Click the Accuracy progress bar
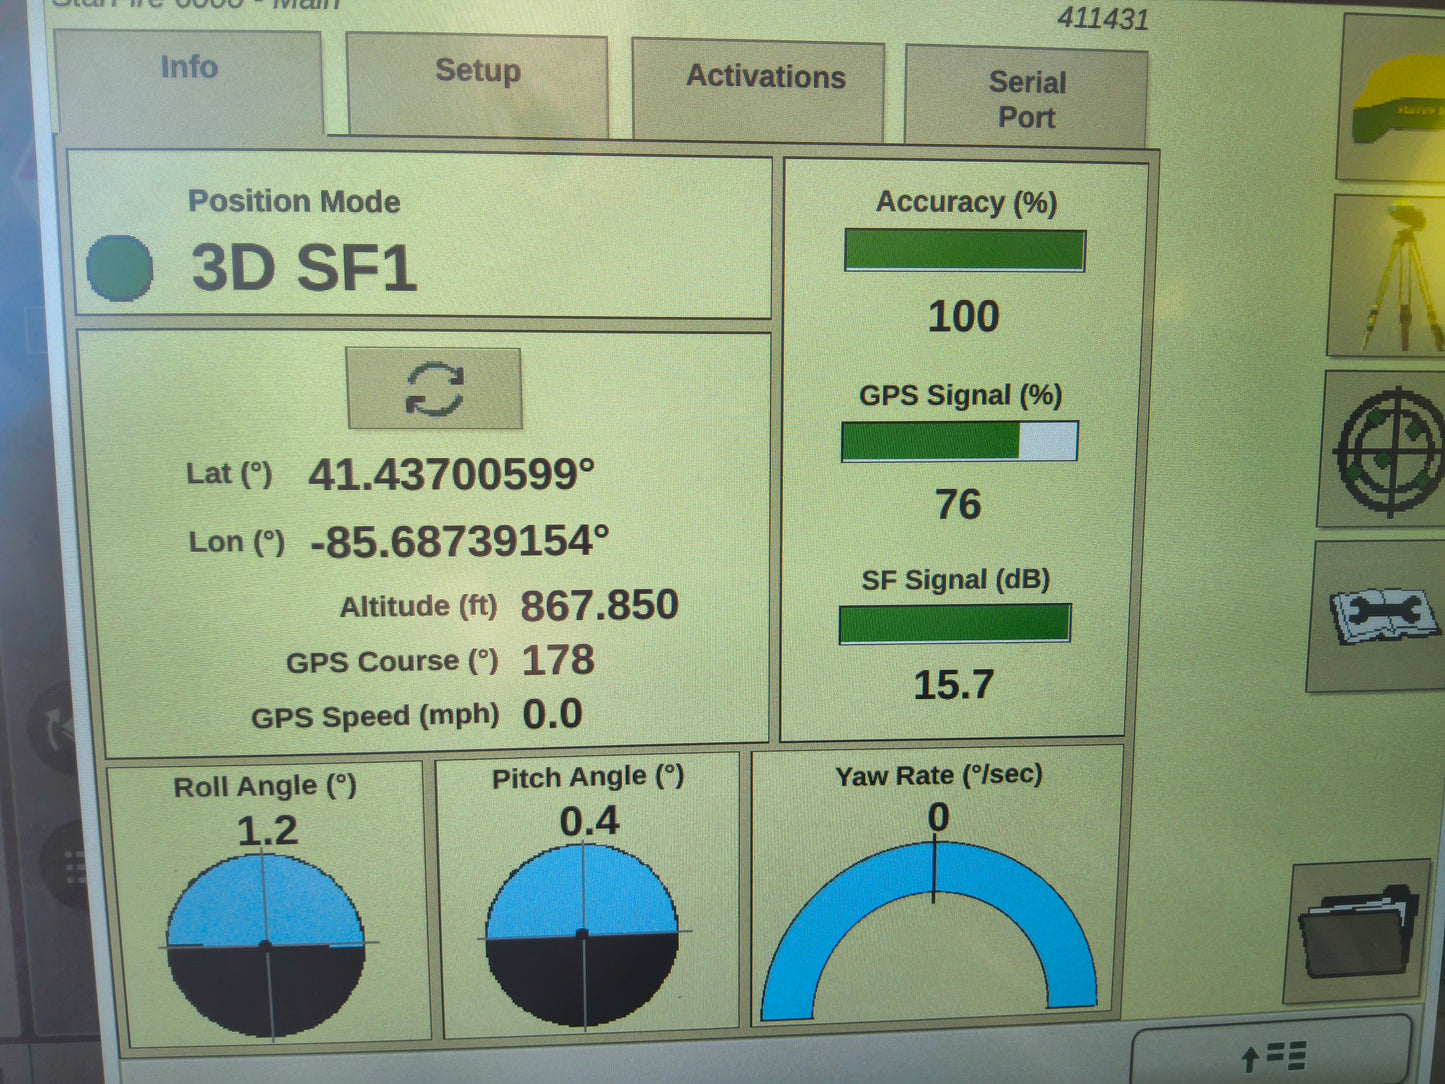The image size is (1445, 1084). [965, 250]
